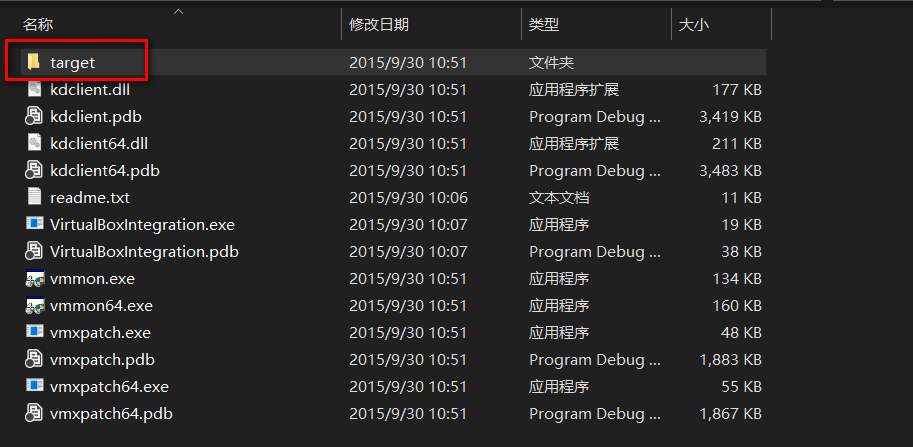The width and height of the screenshot is (913, 447).
Task: Sort files by the 名称 column header
Action: [38, 24]
